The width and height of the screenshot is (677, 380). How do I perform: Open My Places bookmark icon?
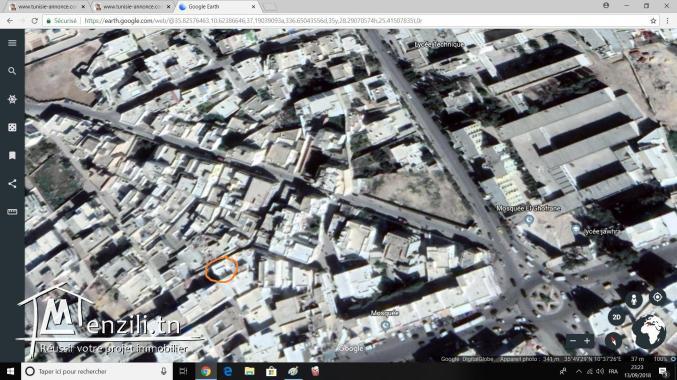click(12, 155)
